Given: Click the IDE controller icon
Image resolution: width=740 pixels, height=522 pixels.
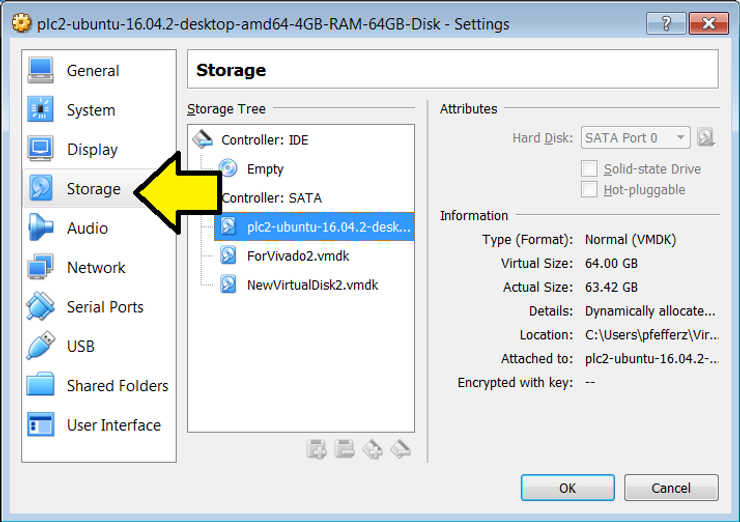Looking at the screenshot, I should (203, 139).
